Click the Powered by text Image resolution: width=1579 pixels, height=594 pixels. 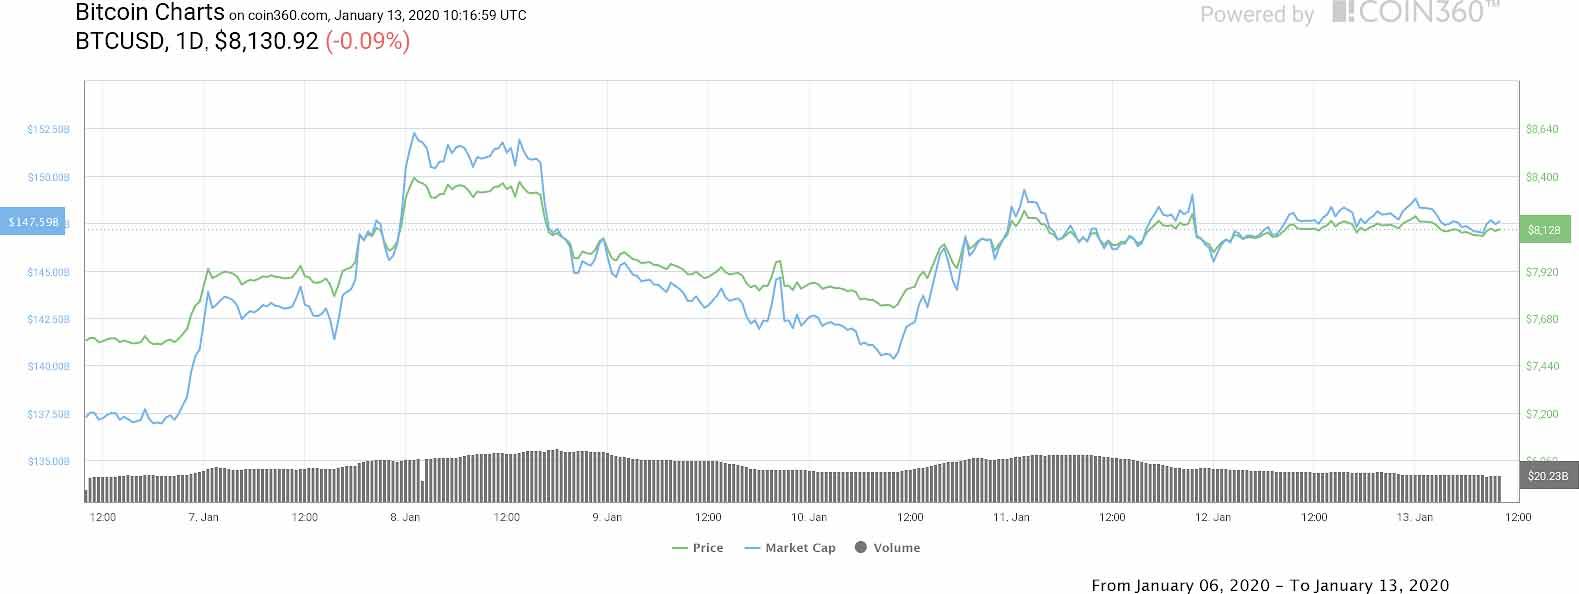point(1256,14)
